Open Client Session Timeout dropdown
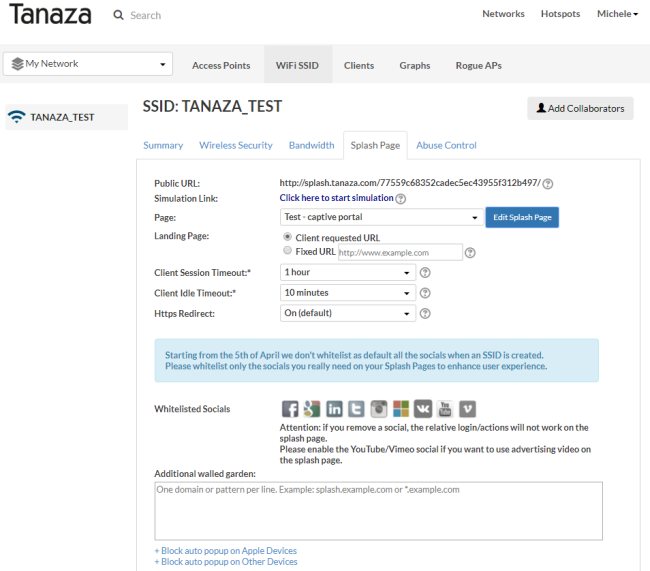The image size is (650, 571). (348, 272)
